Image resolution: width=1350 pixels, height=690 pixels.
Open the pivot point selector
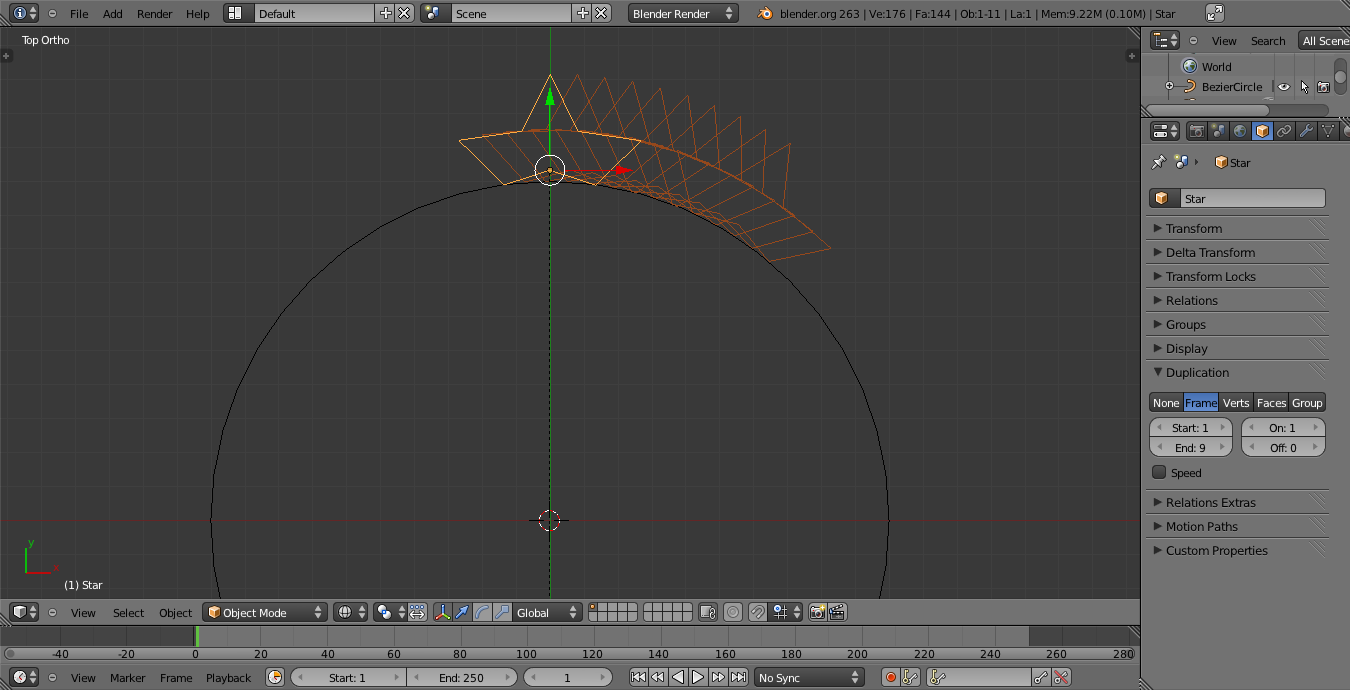tap(390, 612)
